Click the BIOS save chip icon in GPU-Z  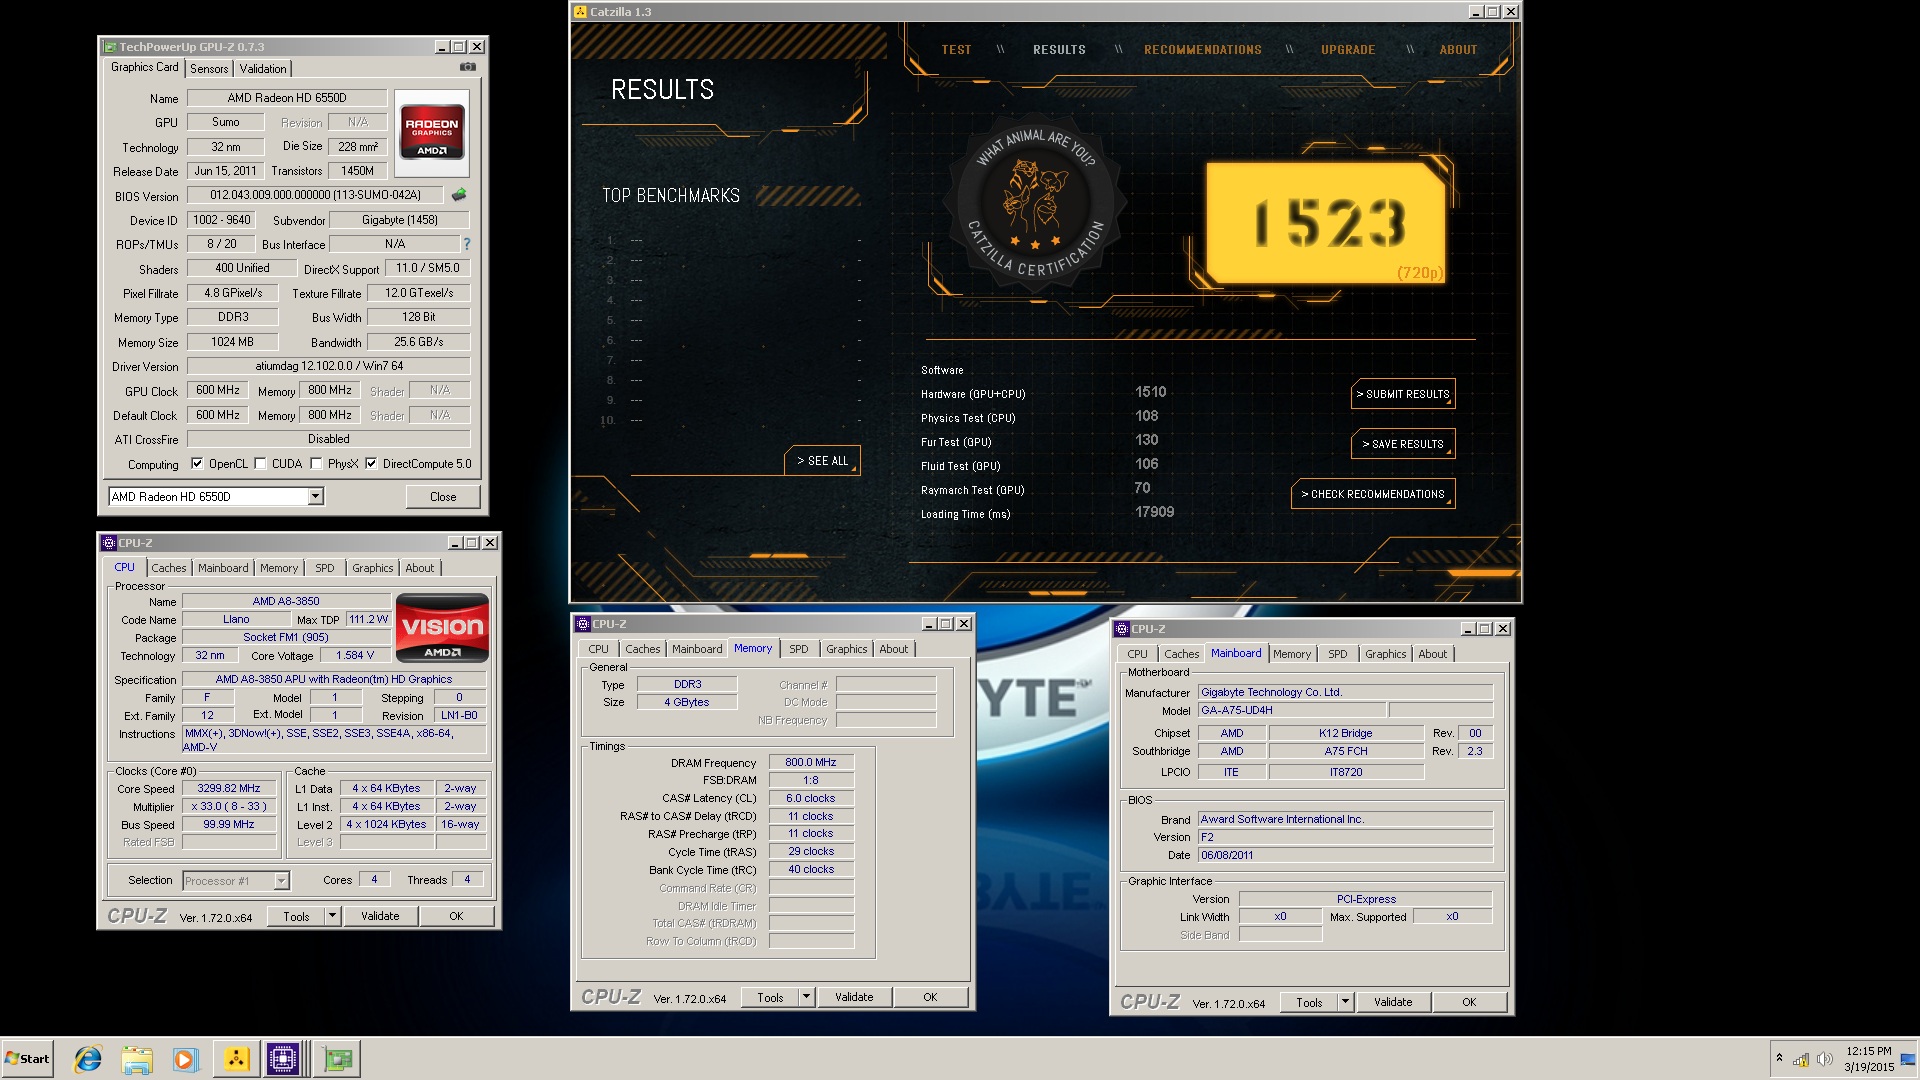coord(459,195)
